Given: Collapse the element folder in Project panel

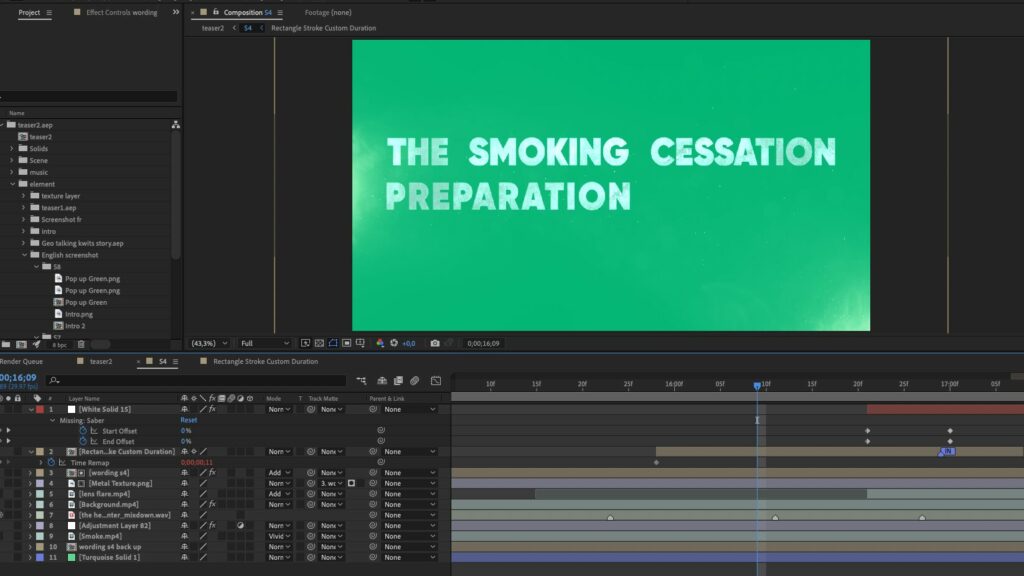Looking at the screenshot, I should point(12,184).
